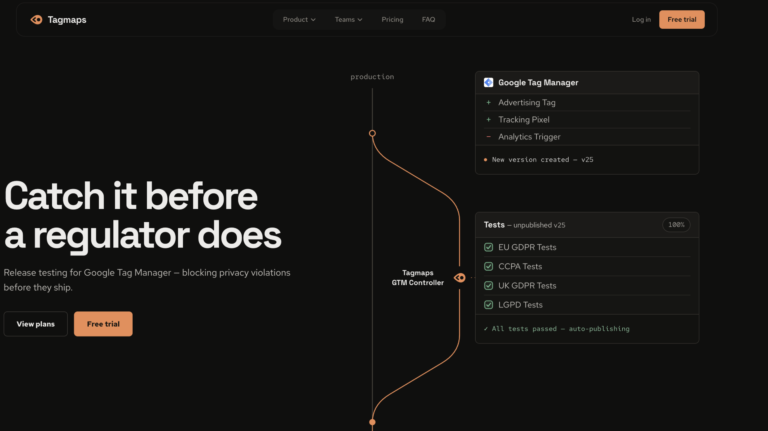This screenshot has height=431, width=768.
Task: Click the production branch label
Action: (x=372, y=77)
